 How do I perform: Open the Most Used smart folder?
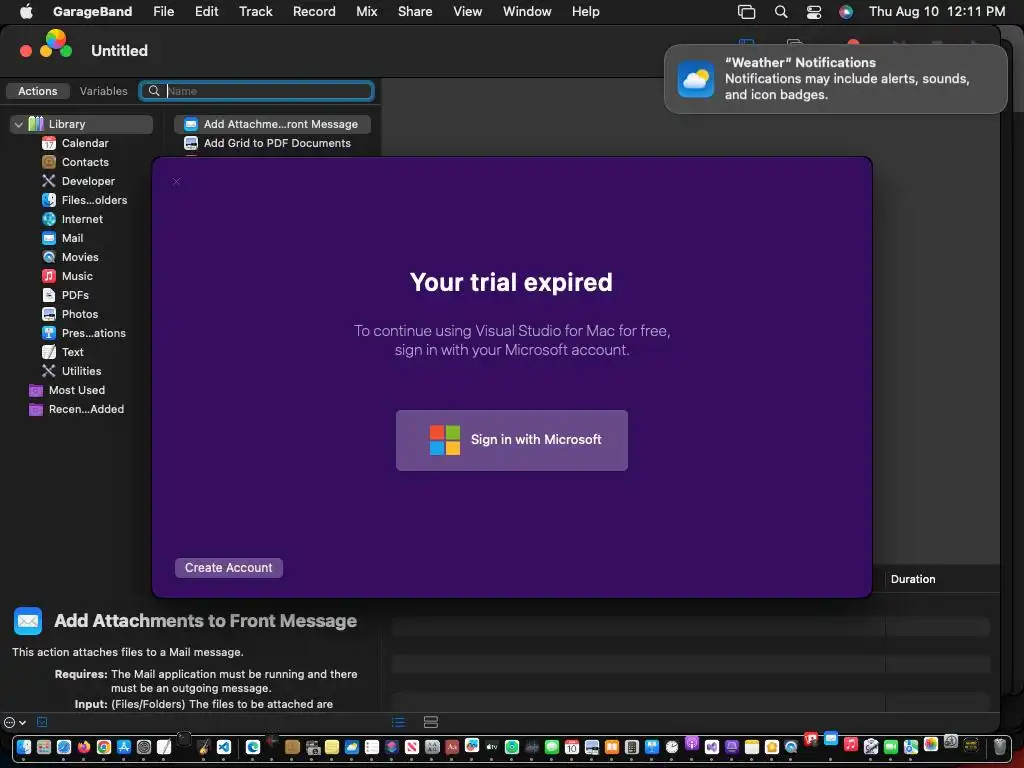tap(76, 390)
